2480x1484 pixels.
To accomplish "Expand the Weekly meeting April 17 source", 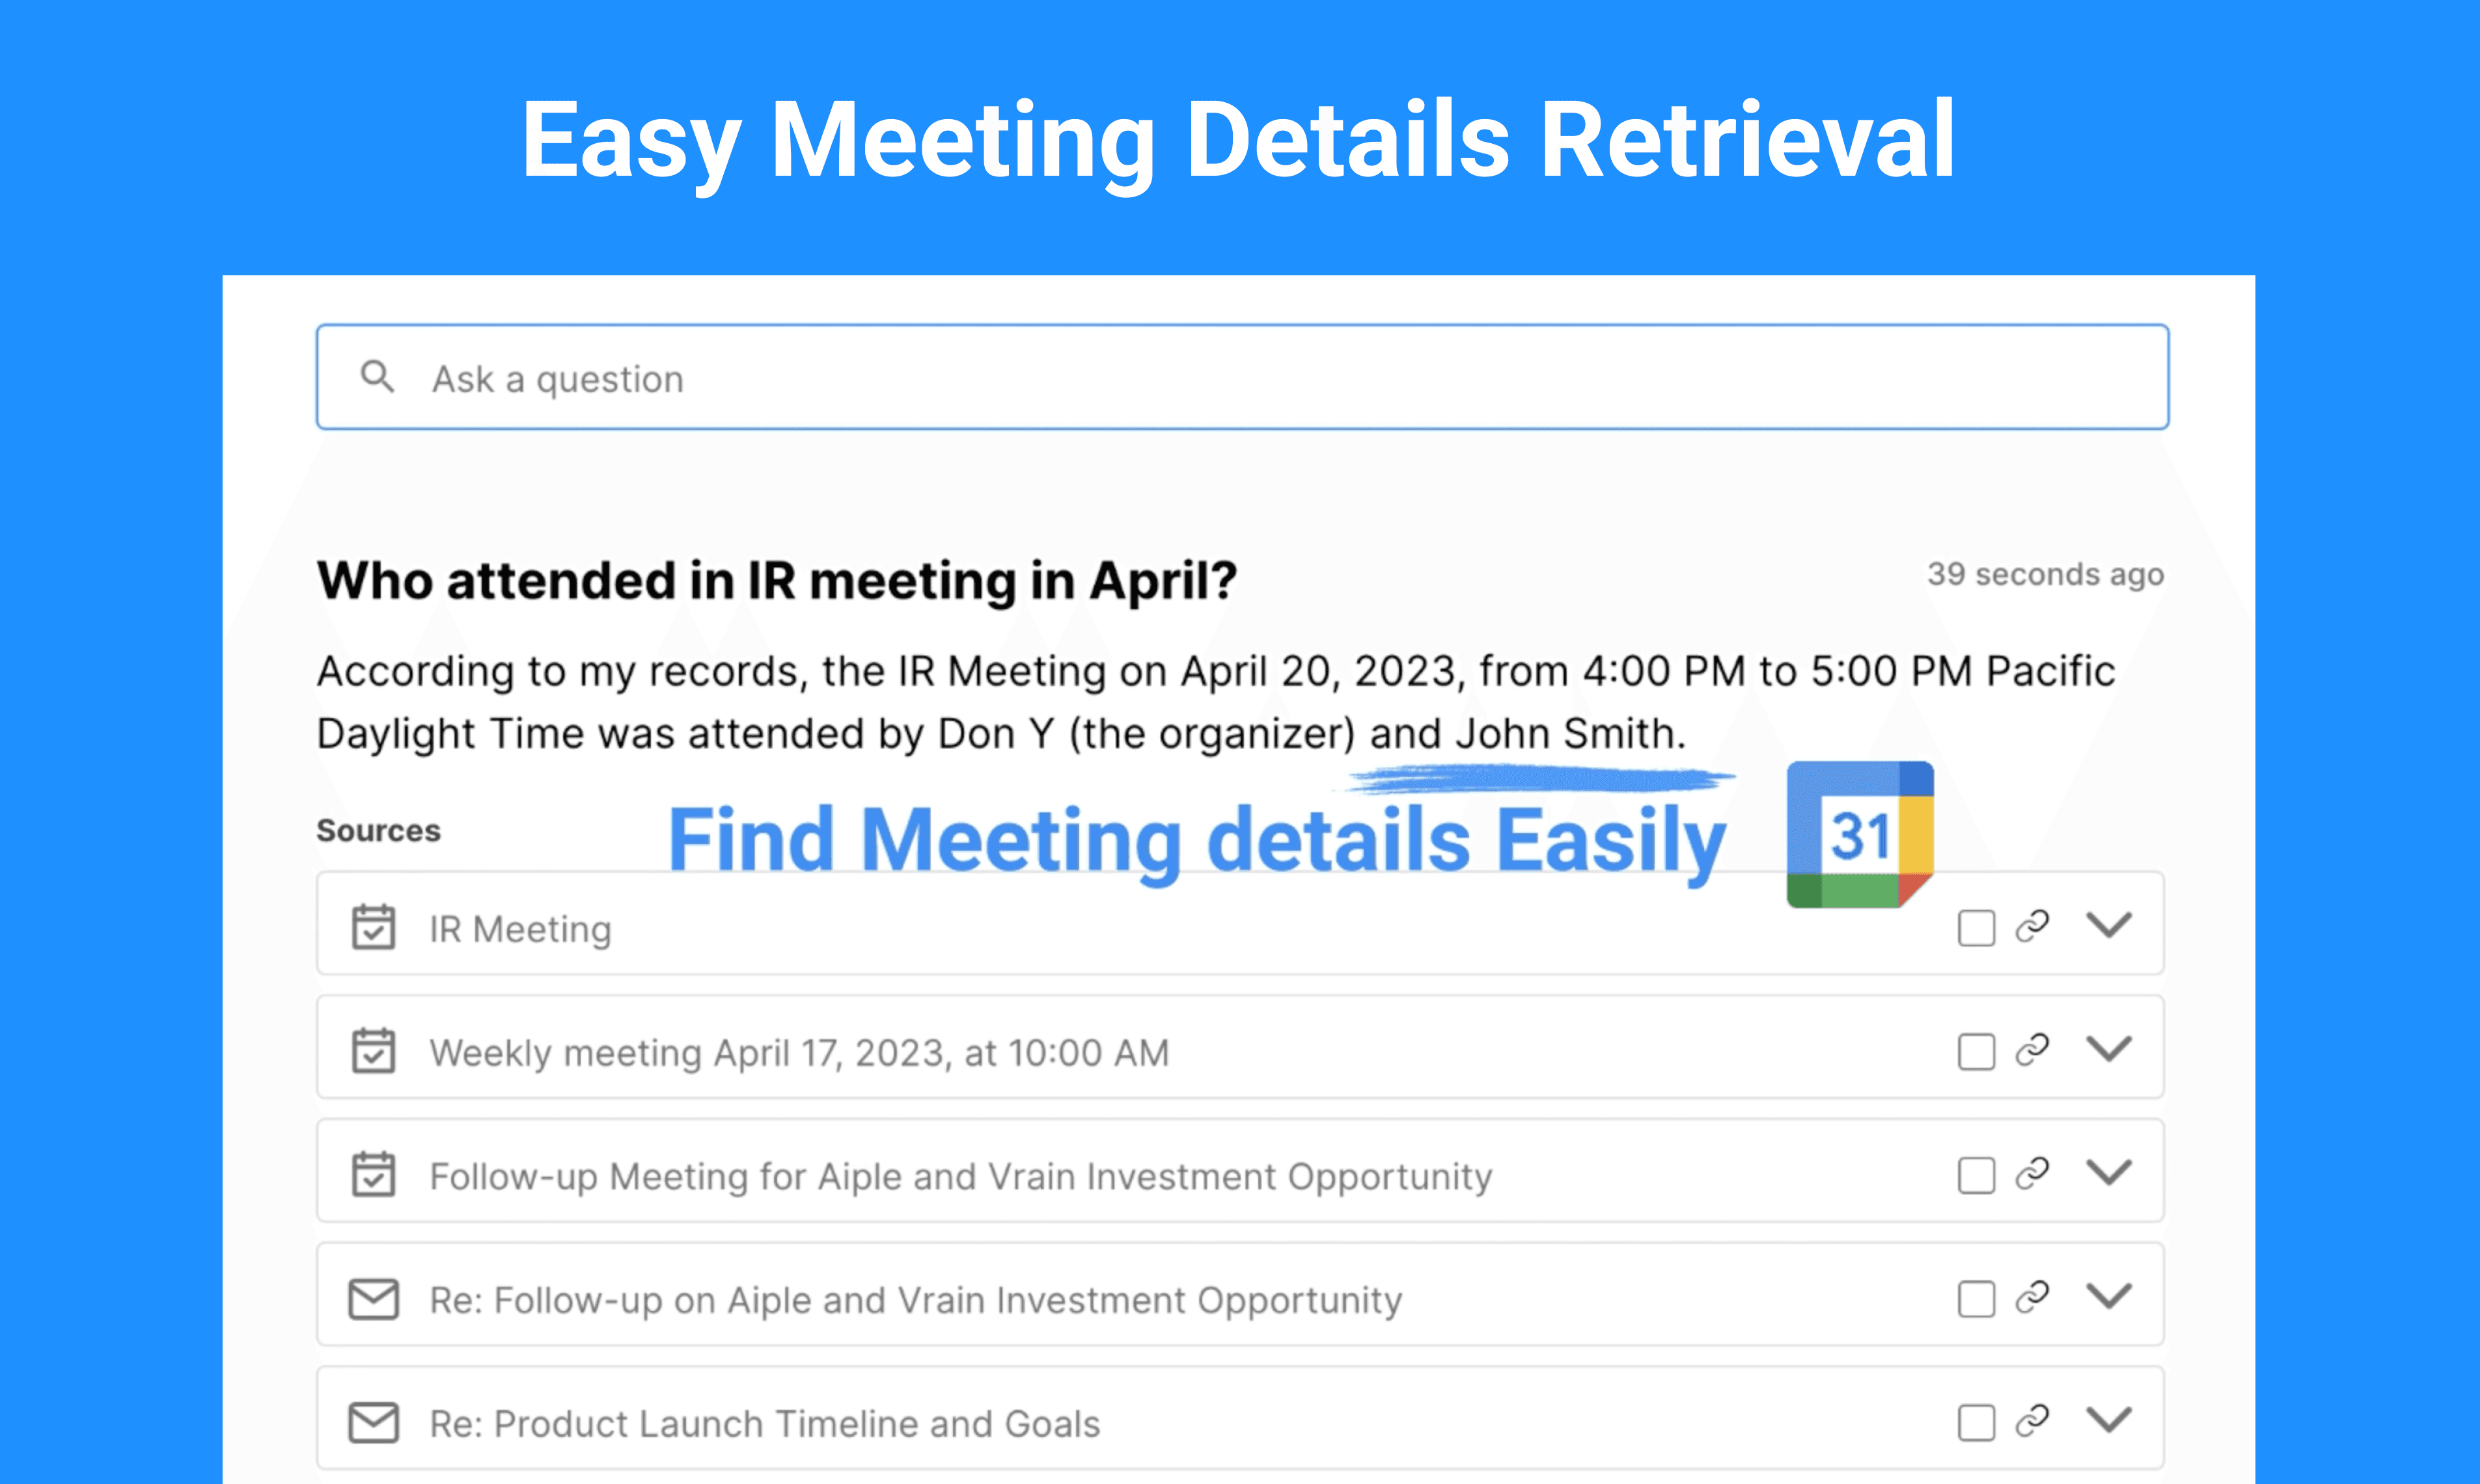I will [x=2109, y=1049].
